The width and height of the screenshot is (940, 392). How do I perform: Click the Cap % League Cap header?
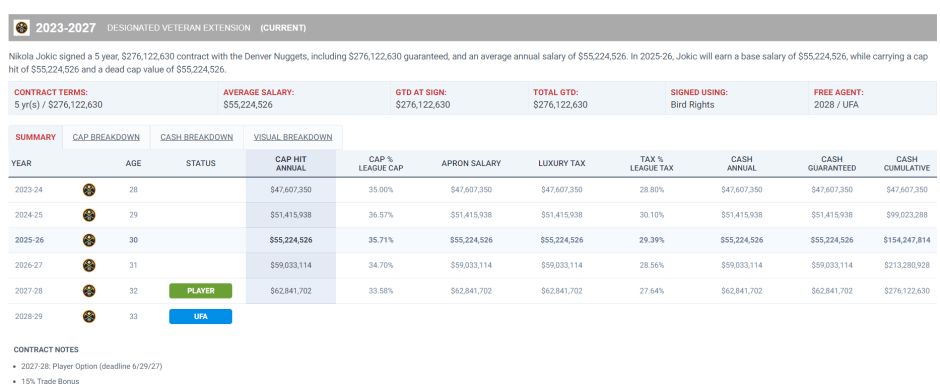tap(381, 163)
